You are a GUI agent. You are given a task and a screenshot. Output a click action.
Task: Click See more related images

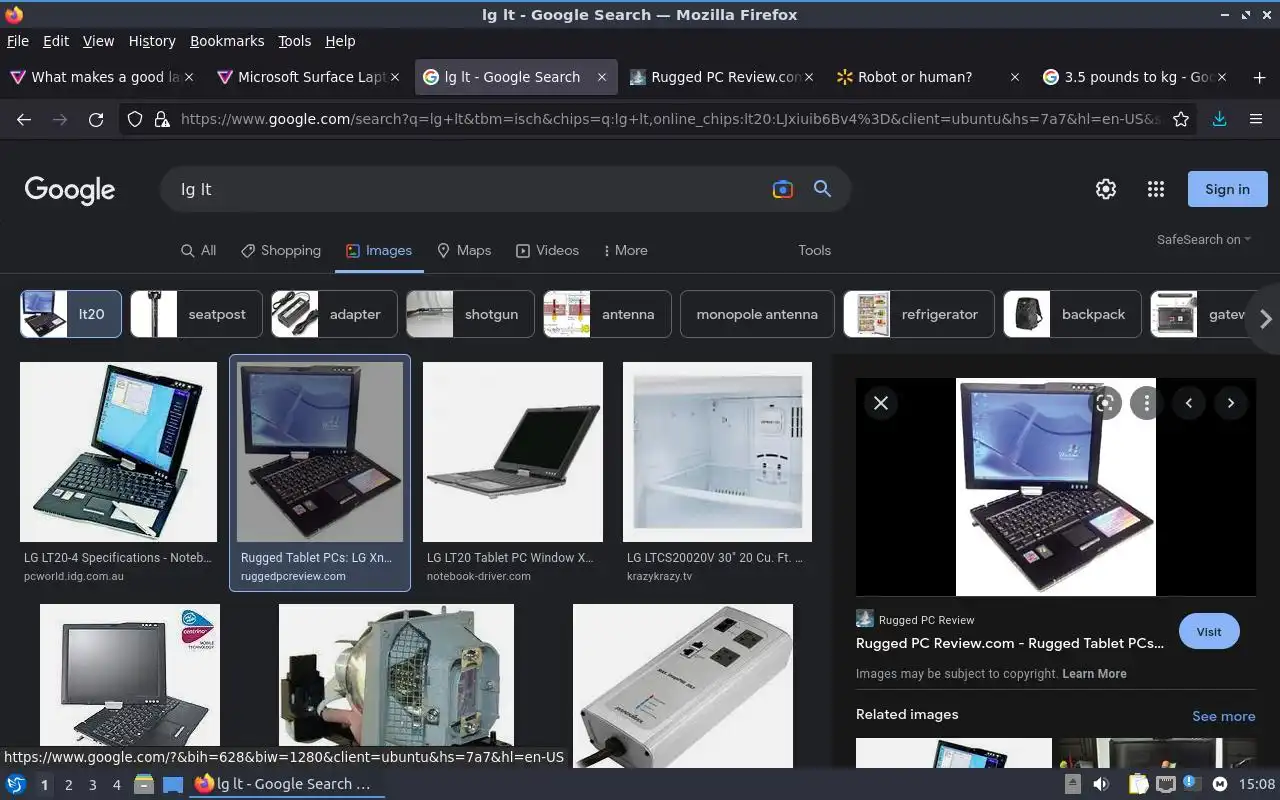click(x=1223, y=716)
